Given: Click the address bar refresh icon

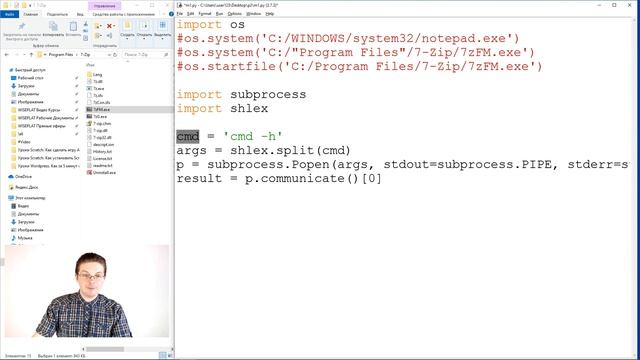Looking at the screenshot, I should tap(115, 55).
